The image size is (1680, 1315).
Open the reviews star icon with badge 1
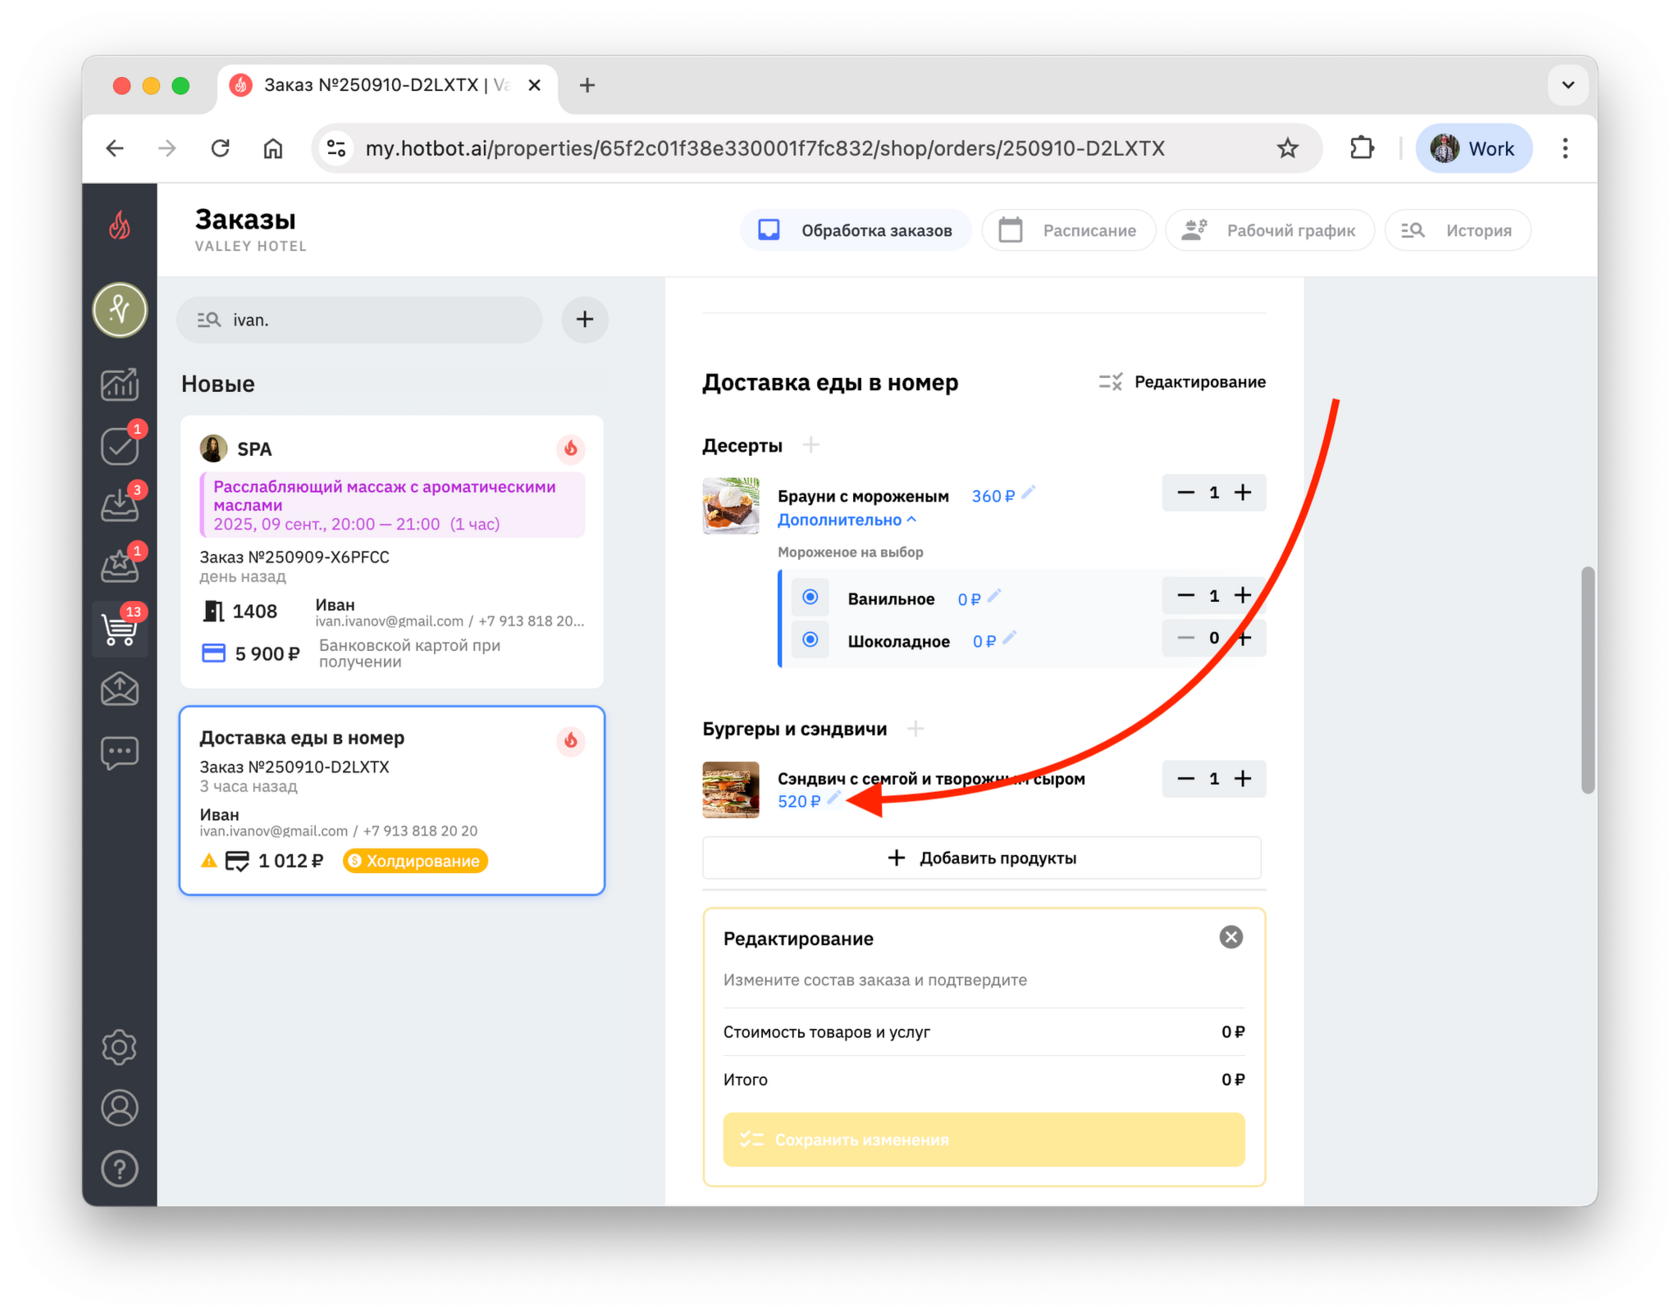[120, 565]
